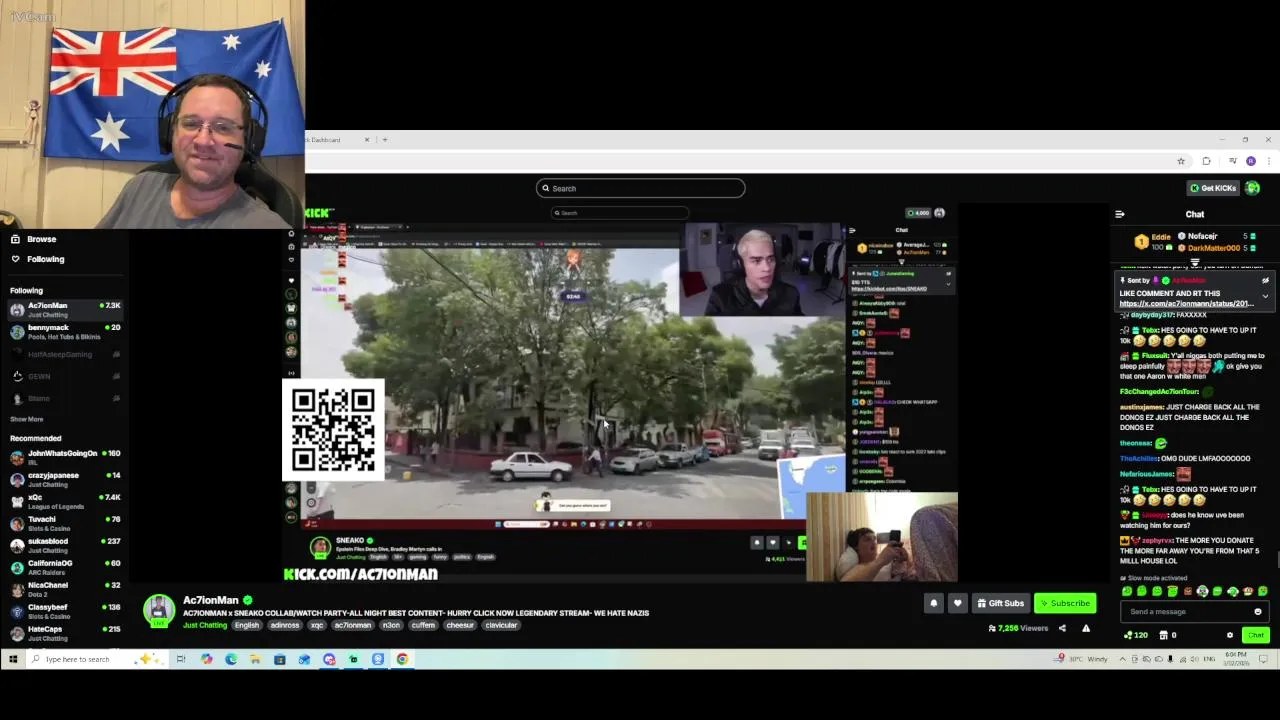Open Google Chrome from the taskbar
The width and height of the screenshot is (1280, 720).
[402, 659]
